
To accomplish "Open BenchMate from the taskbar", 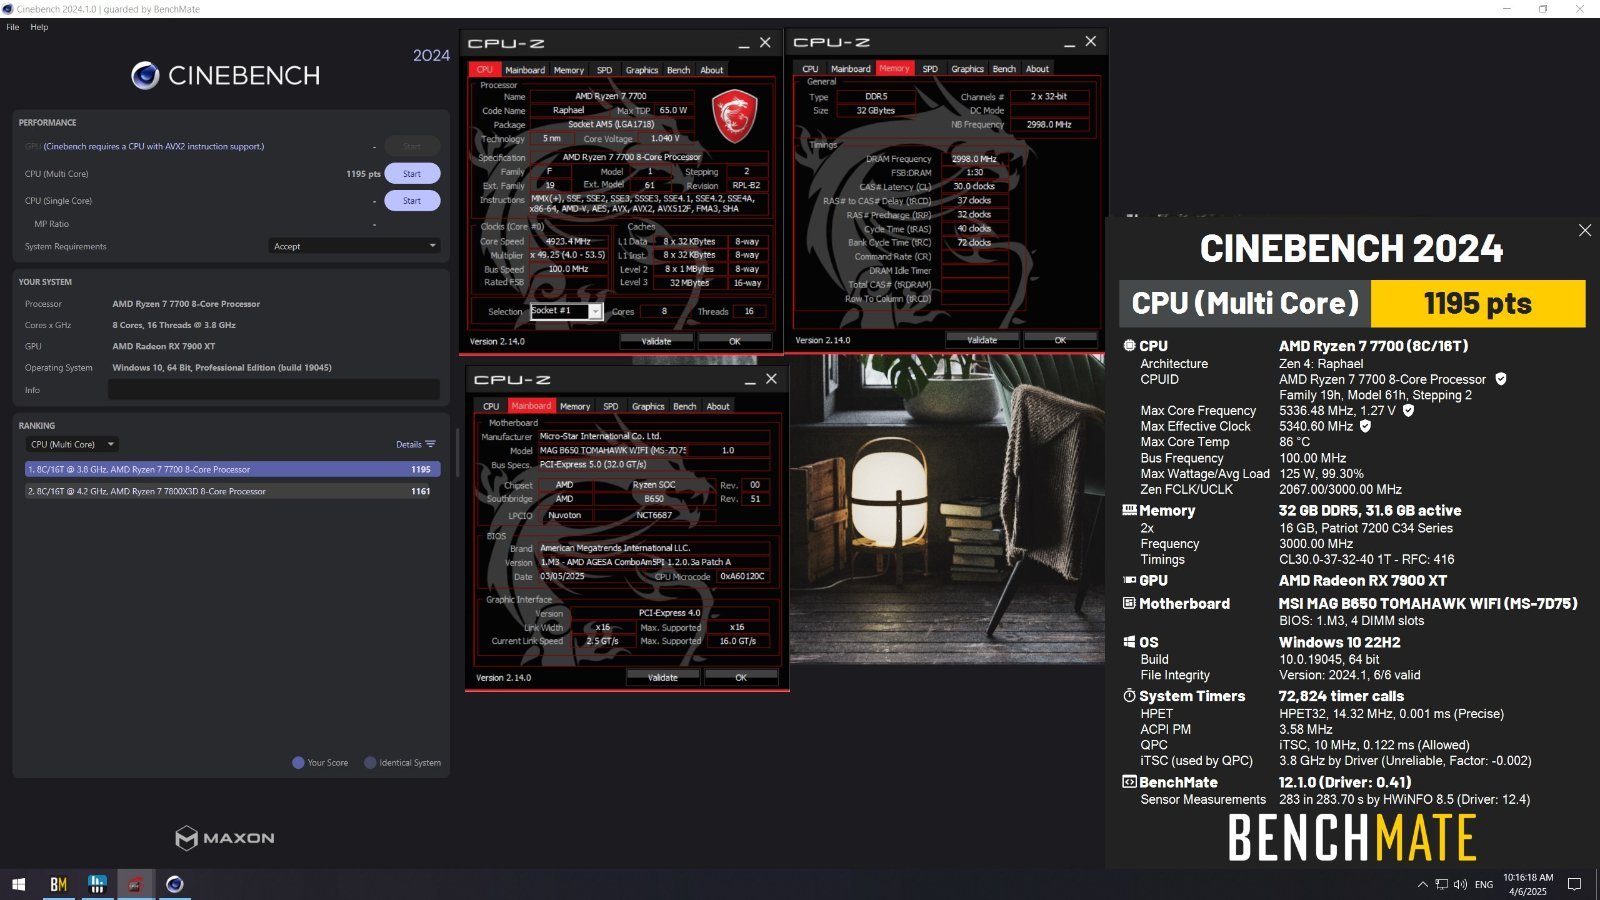I will 58,884.
